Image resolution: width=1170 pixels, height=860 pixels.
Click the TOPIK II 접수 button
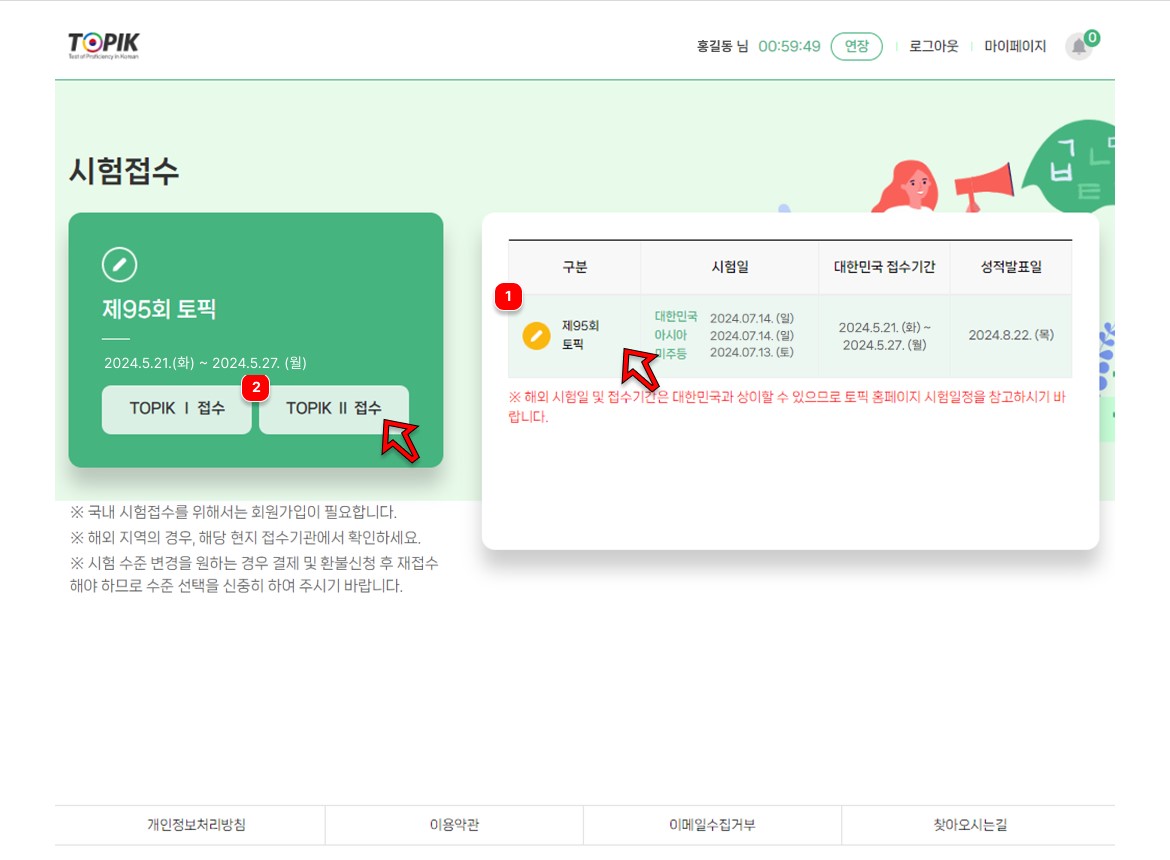[x=334, y=409]
